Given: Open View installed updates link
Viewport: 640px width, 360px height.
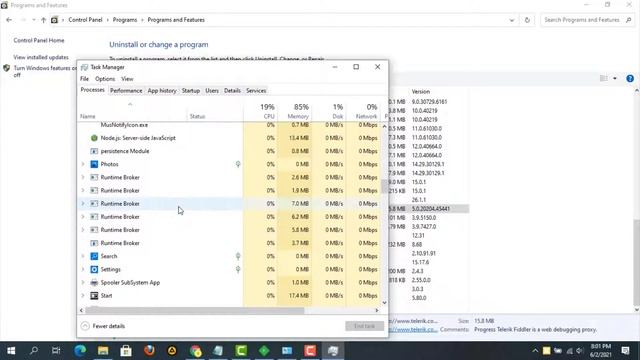Looking at the screenshot, I should tap(41, 57).
